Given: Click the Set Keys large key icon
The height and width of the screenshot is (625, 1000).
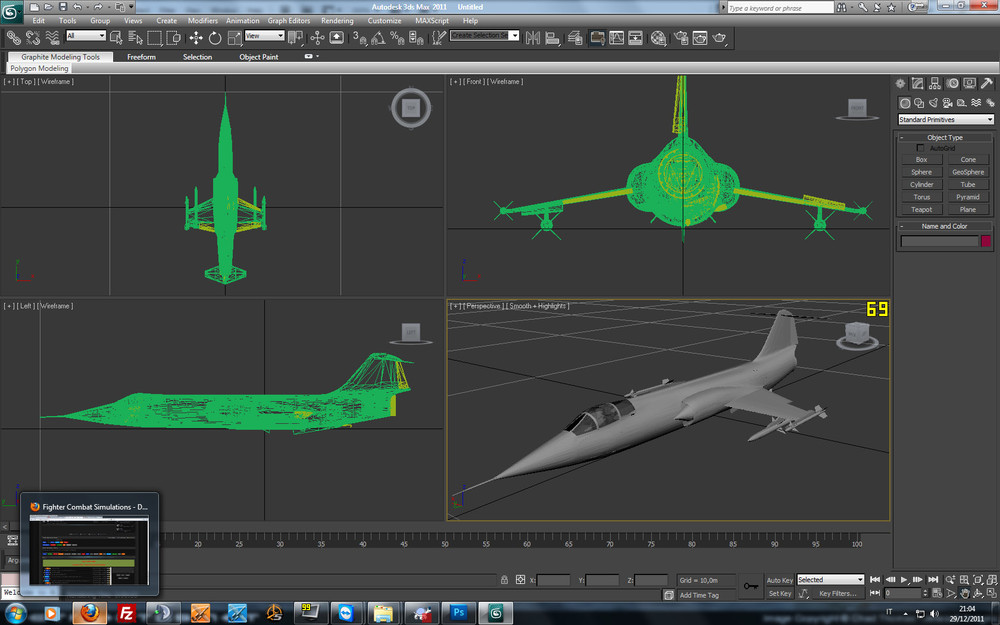Looking at the screenshot, I should click(x=750, y=586).
